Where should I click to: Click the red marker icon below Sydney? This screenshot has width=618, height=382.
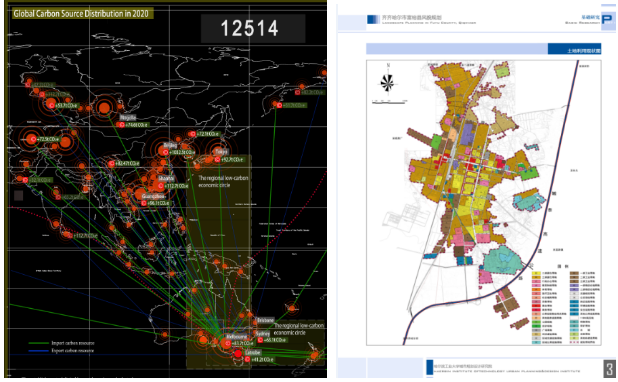point(260,340)
